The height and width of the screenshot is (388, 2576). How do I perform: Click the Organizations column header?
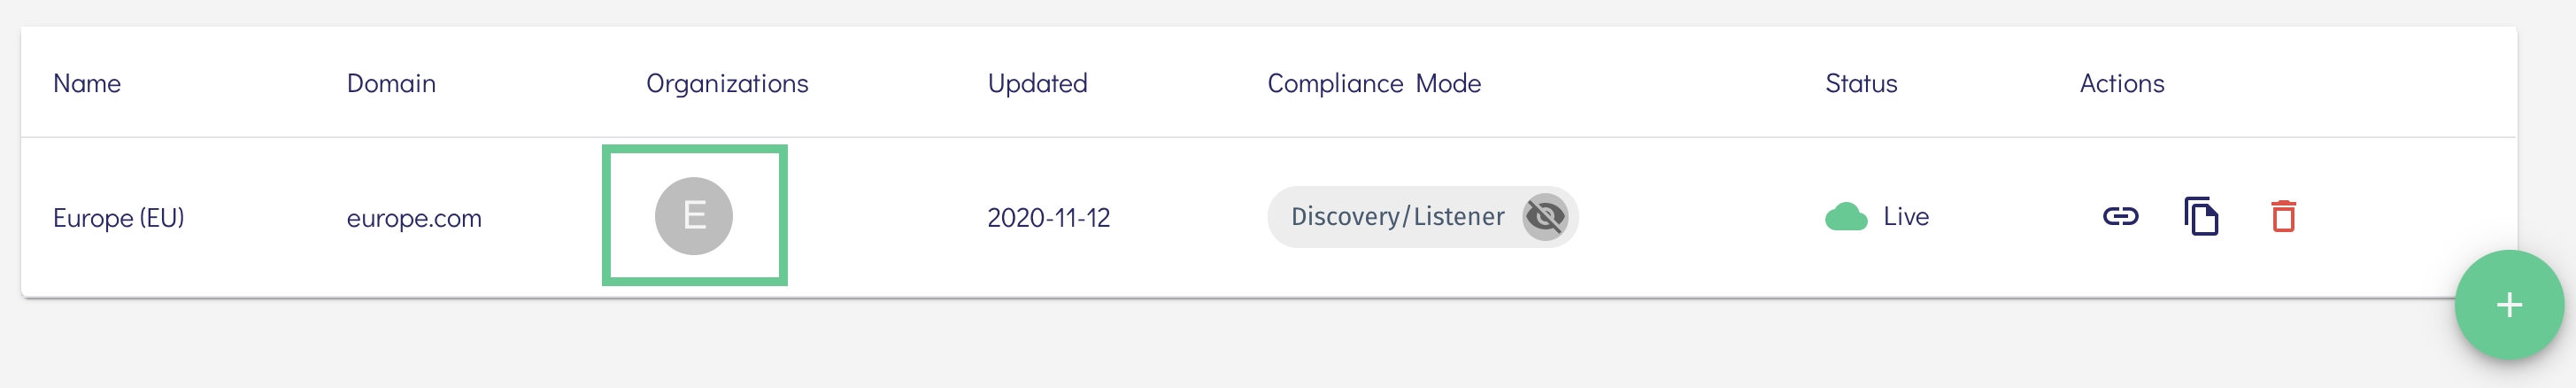point(727,84)
